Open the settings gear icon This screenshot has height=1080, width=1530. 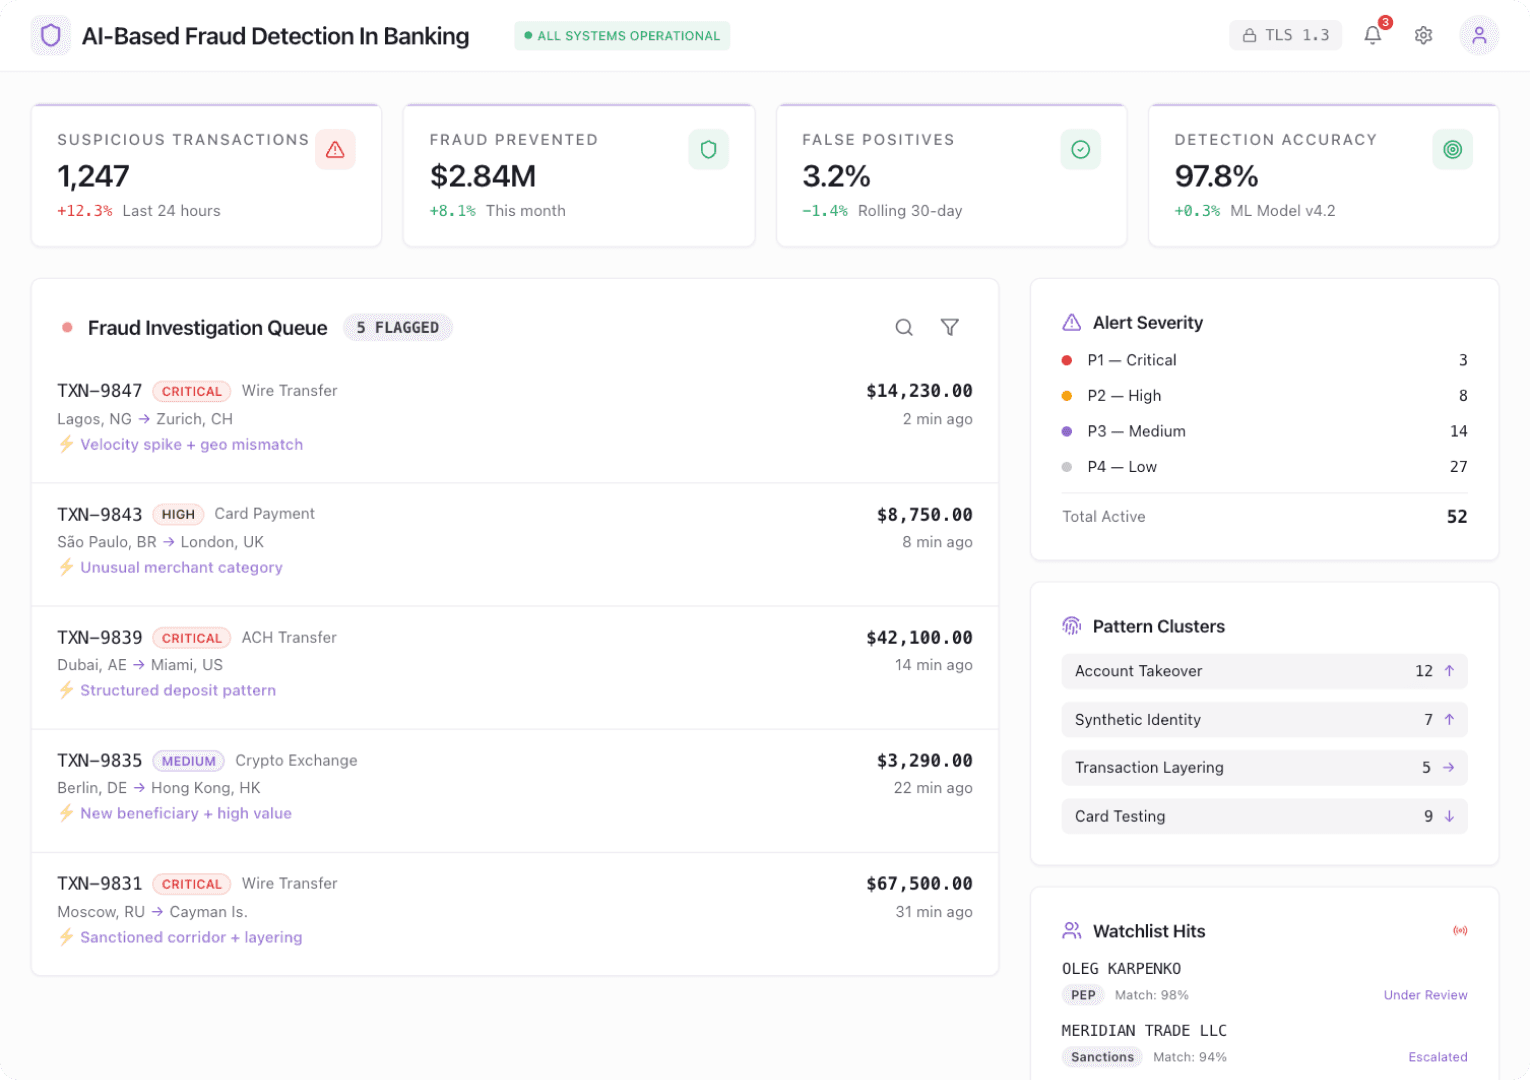pos(1424,35)
